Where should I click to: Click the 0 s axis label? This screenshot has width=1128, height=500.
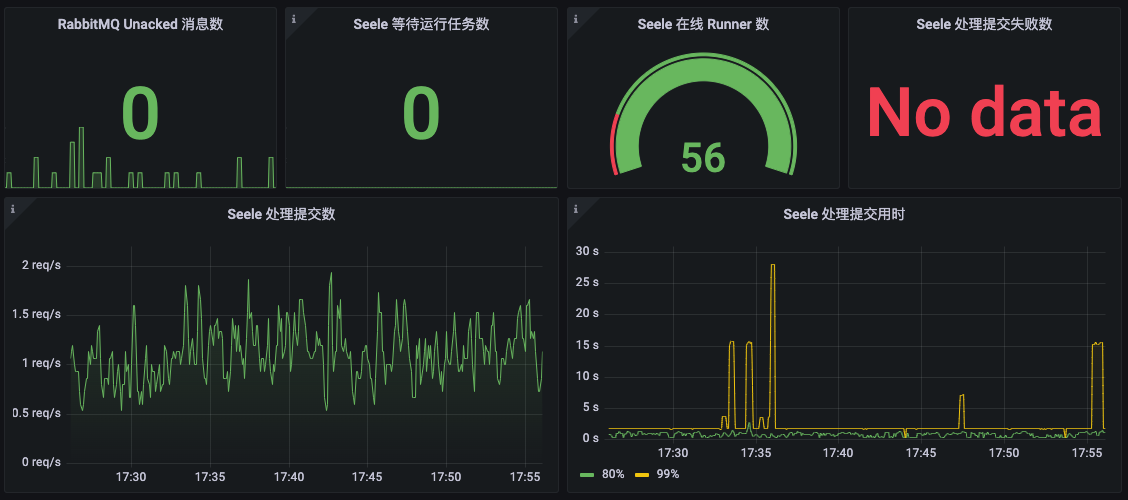coord(591,438)
